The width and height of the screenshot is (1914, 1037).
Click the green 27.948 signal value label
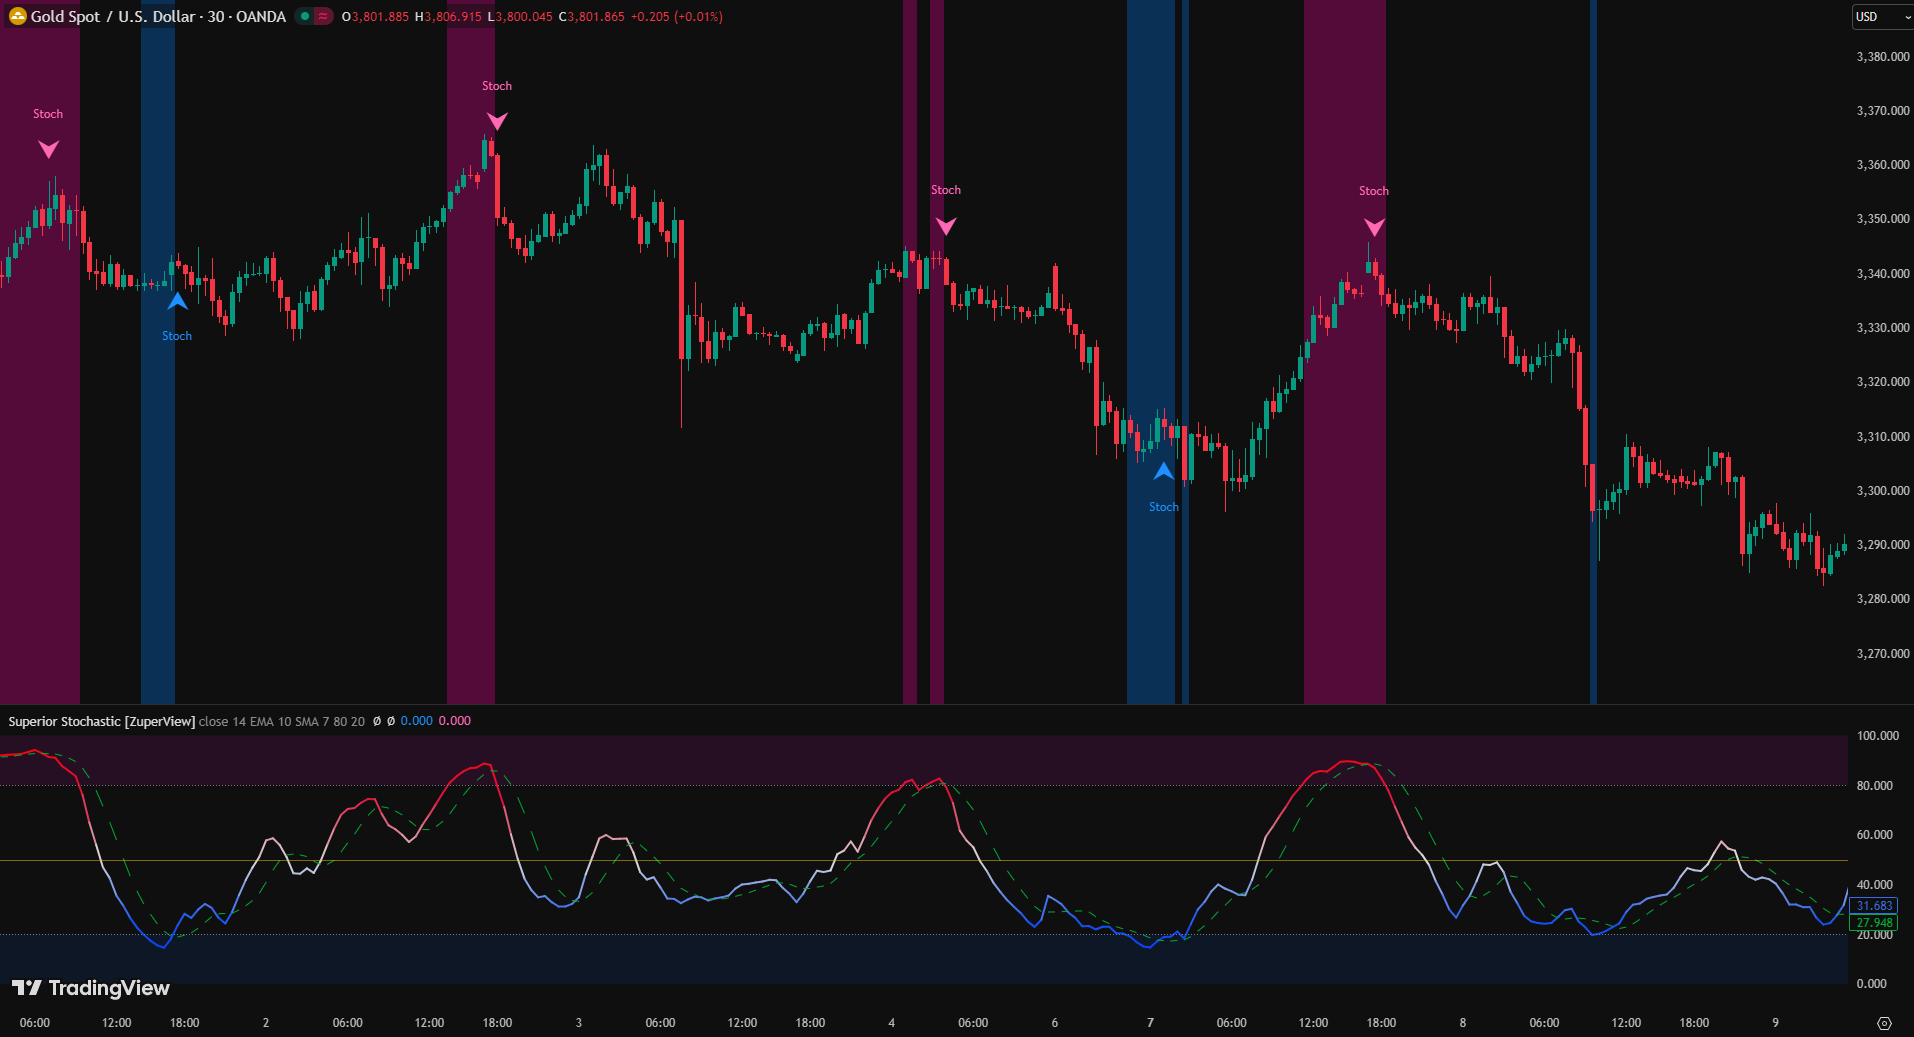[1874, 922]
